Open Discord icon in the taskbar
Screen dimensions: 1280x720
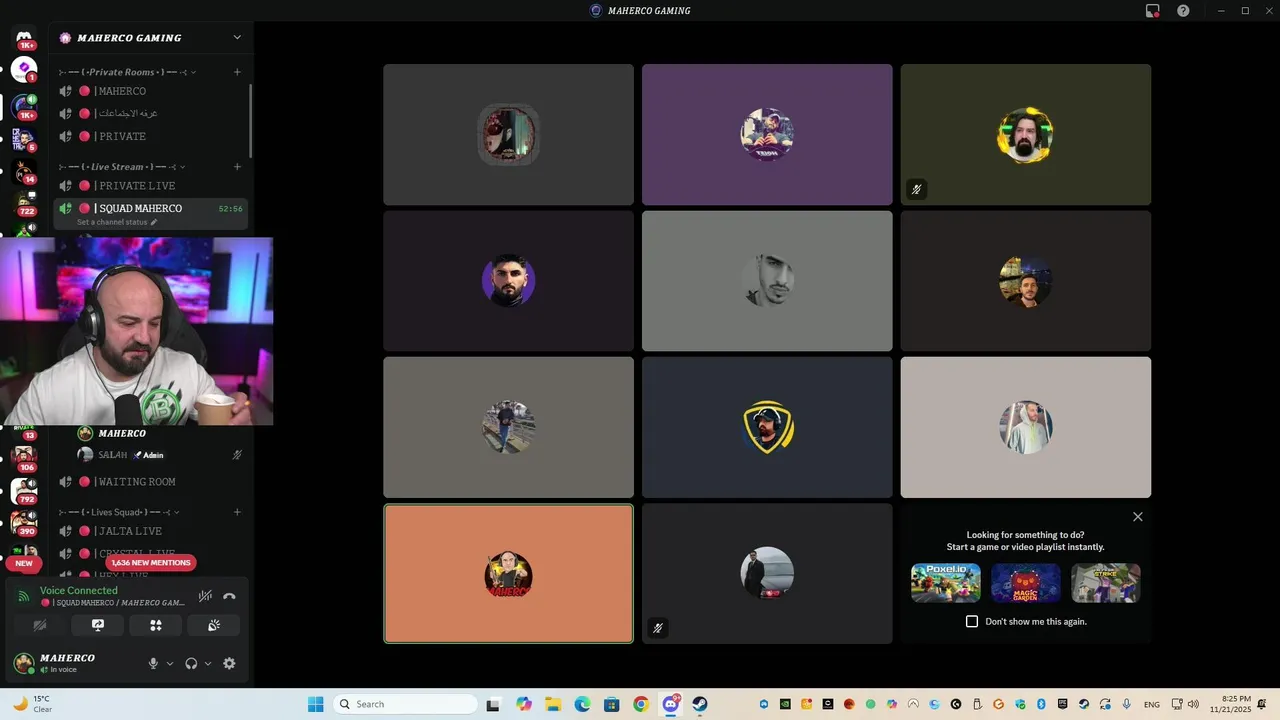671,704
